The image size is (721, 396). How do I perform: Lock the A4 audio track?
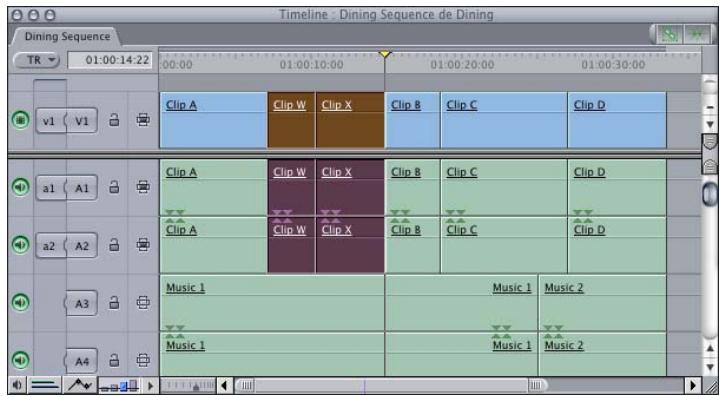pos(114,361)
